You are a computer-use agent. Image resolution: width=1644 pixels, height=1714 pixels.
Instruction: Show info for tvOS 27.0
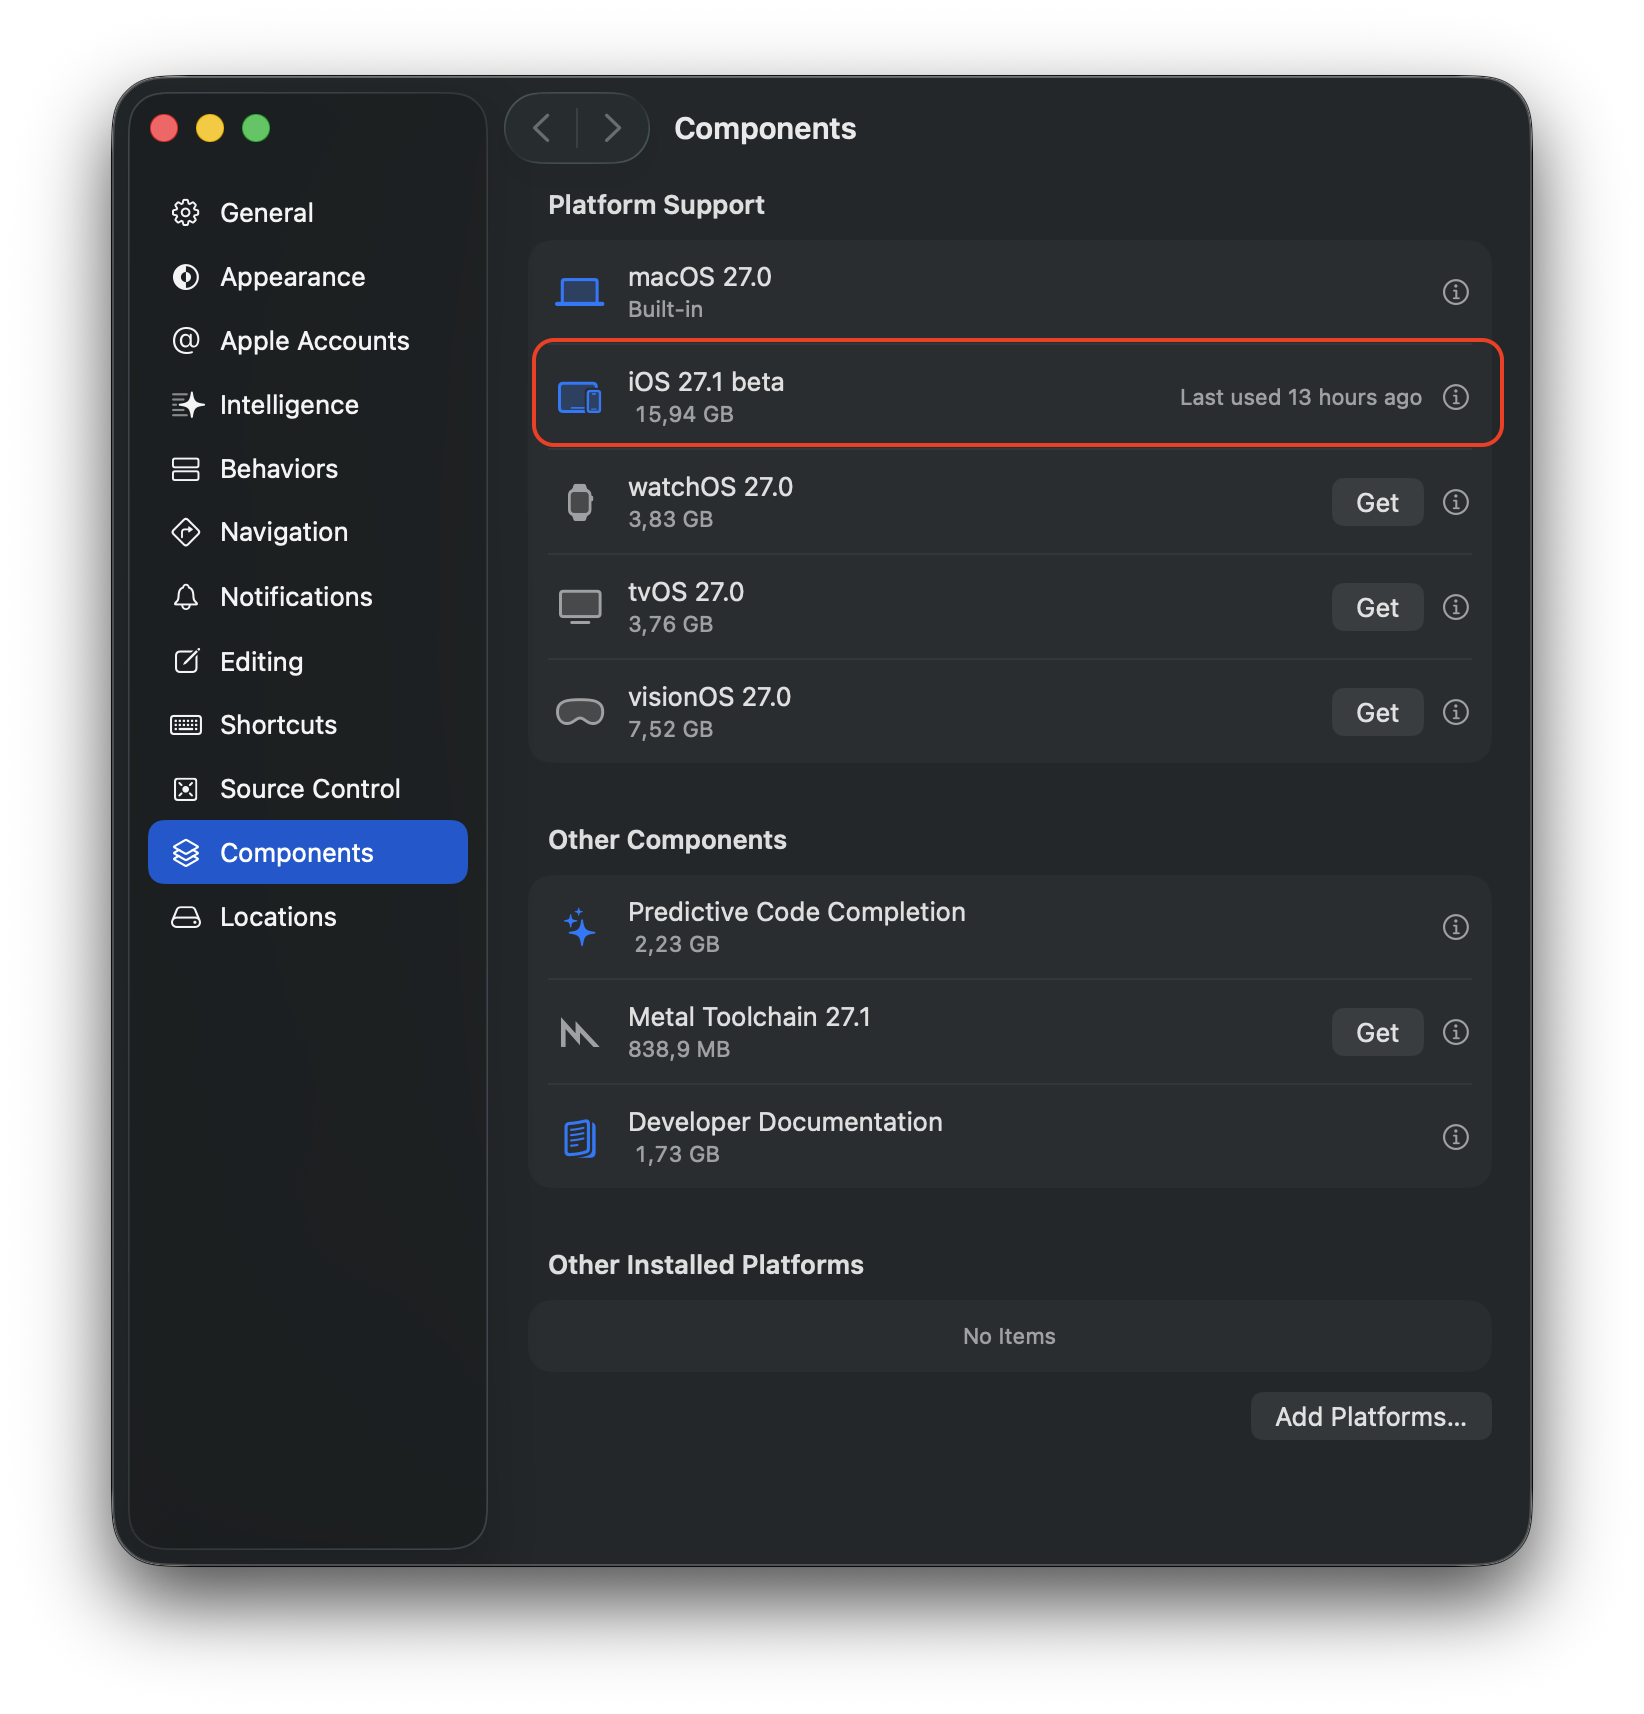[1456, 607]
